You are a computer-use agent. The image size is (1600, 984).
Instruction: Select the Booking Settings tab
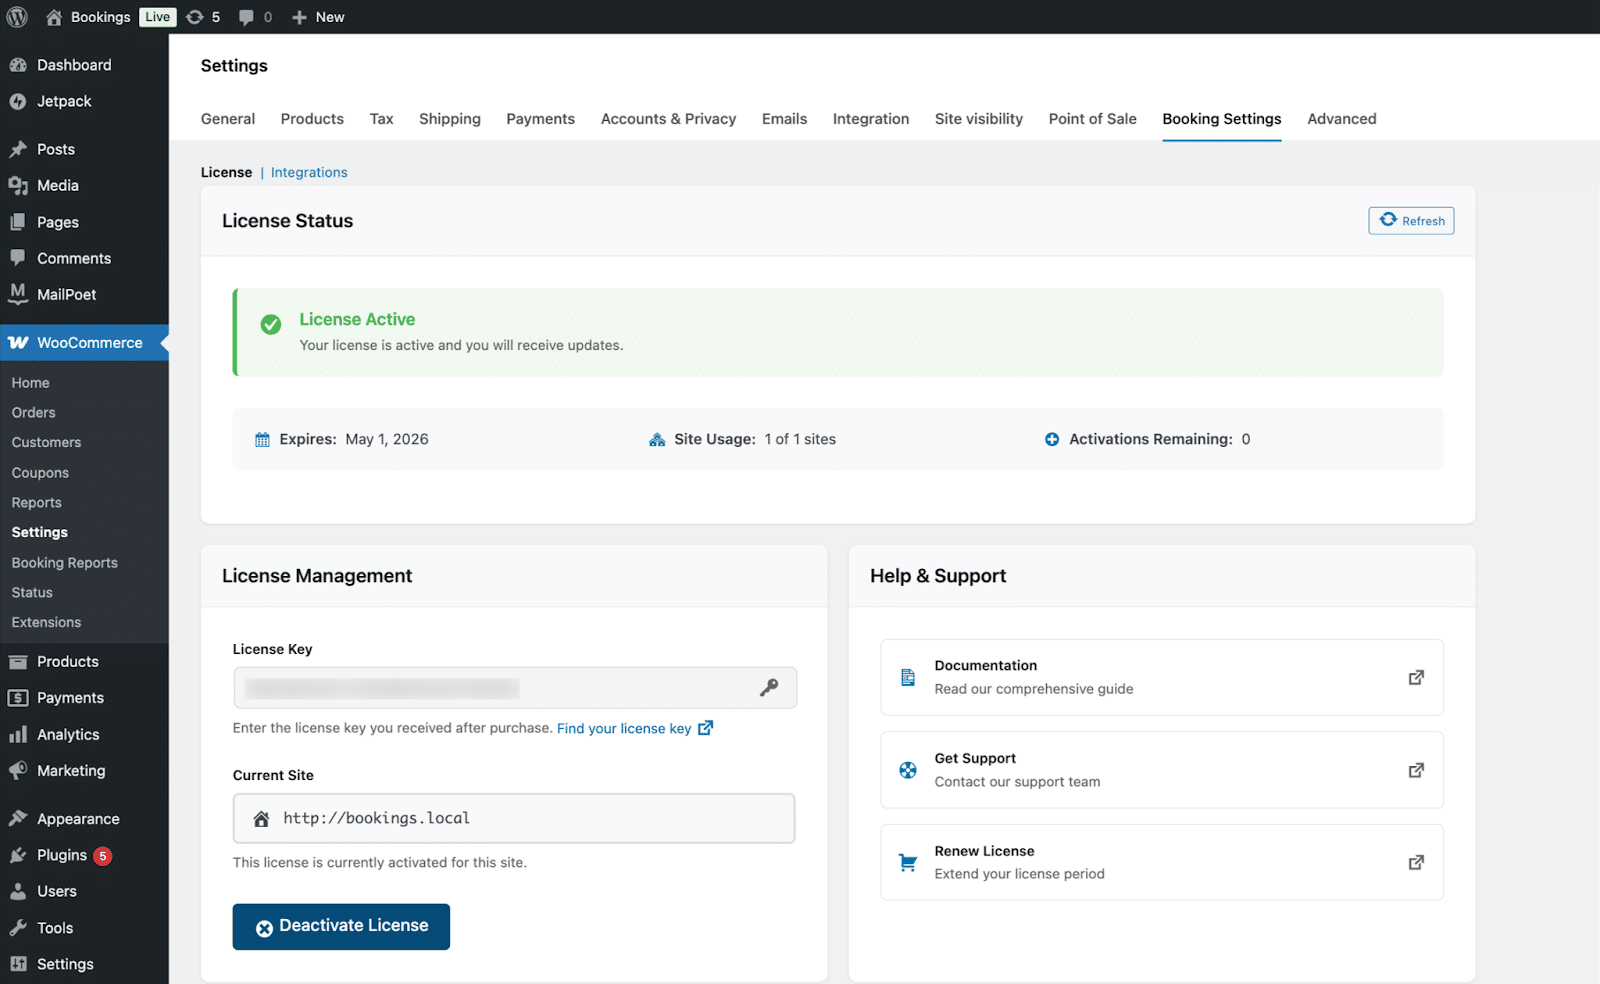[1222, 119]
